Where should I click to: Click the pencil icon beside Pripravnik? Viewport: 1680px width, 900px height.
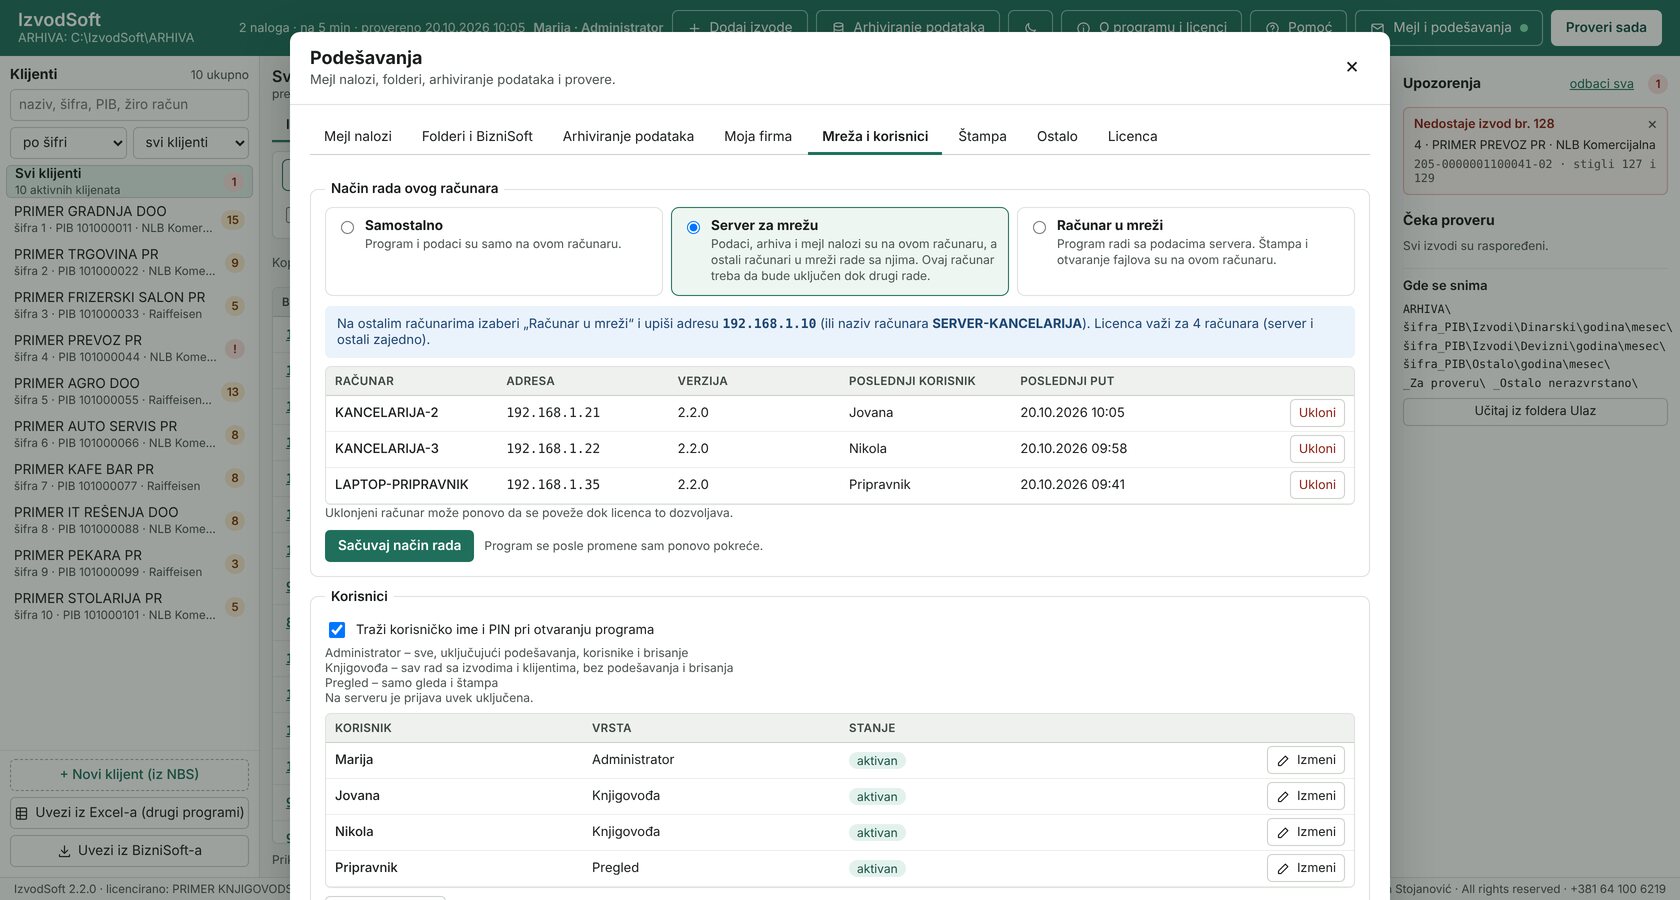click(x=1283, y=869)
